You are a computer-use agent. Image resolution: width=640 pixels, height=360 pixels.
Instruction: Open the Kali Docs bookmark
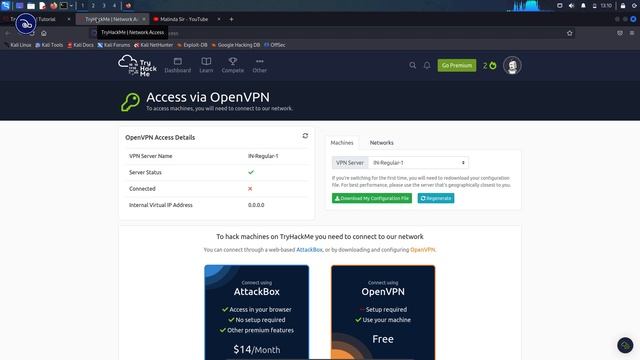(80, 45)
